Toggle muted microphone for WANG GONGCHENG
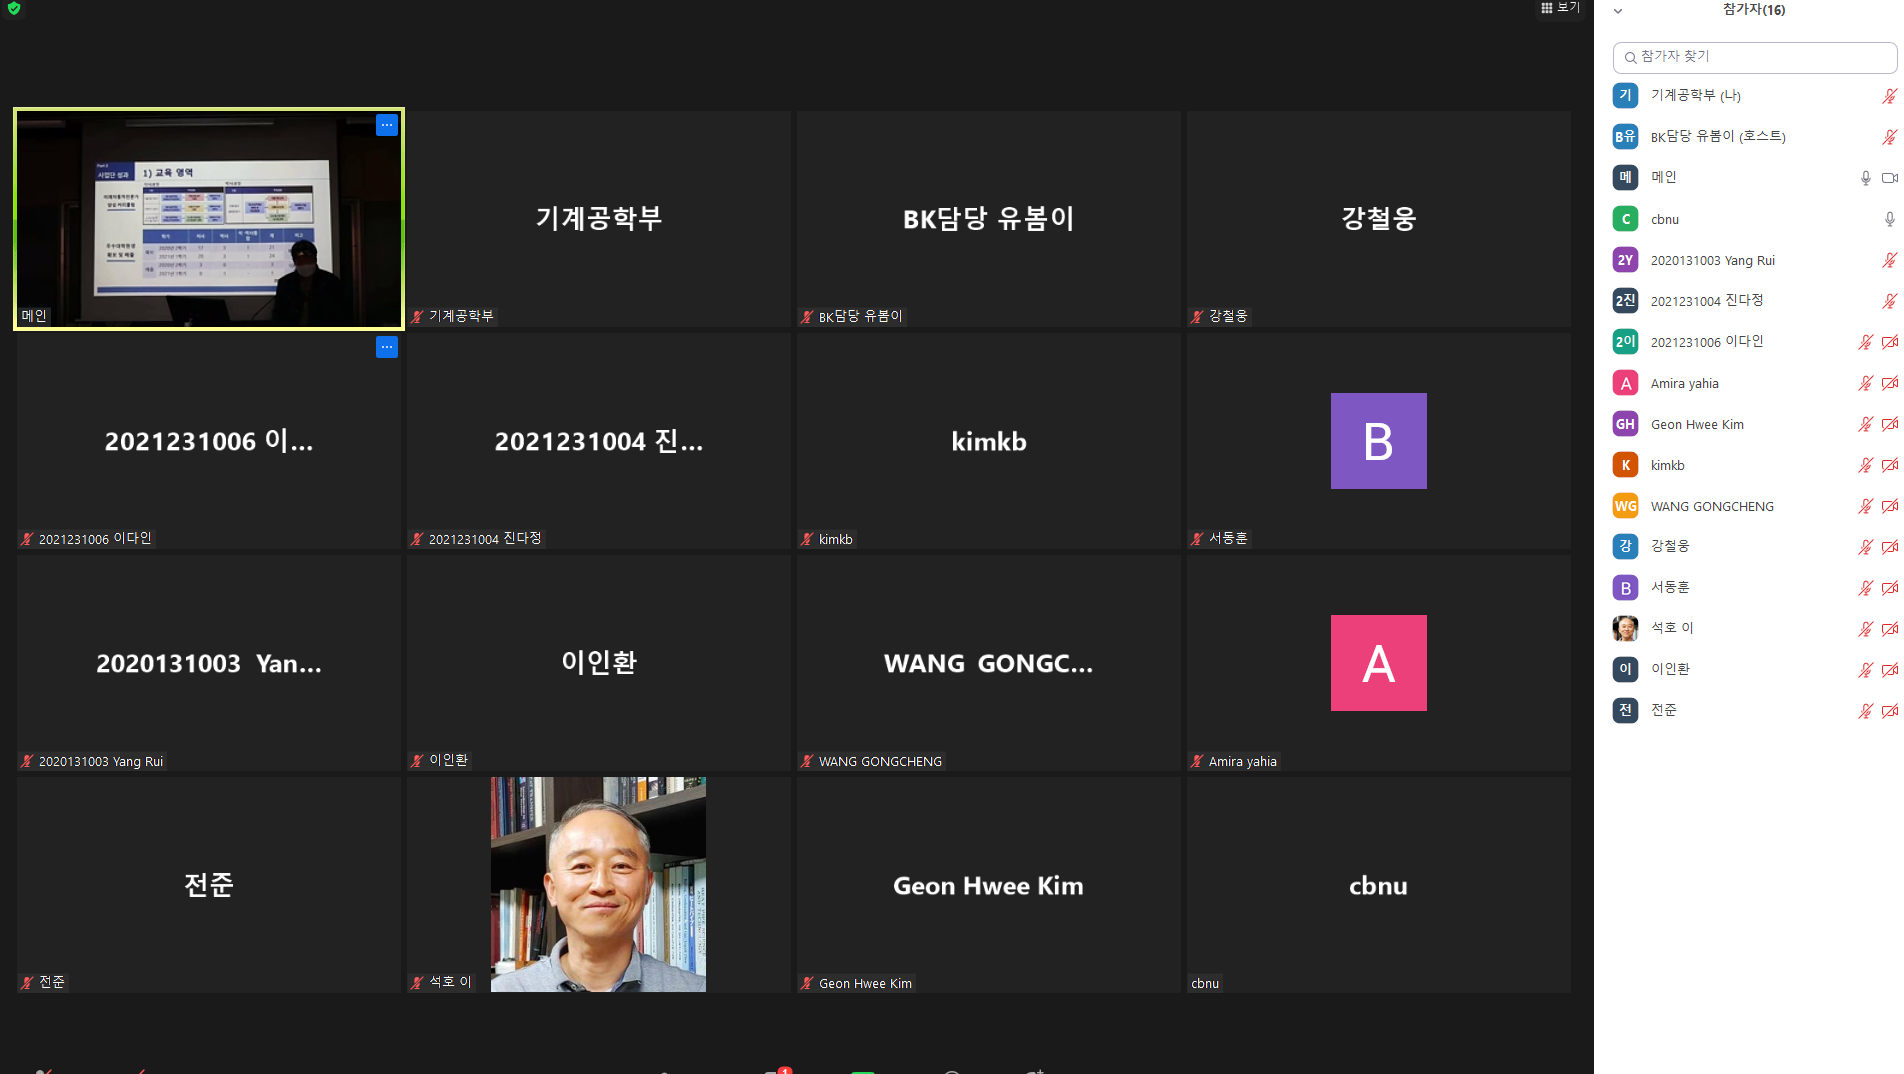This screenshot has height=1074, width=1904. tap(1865, 506)
